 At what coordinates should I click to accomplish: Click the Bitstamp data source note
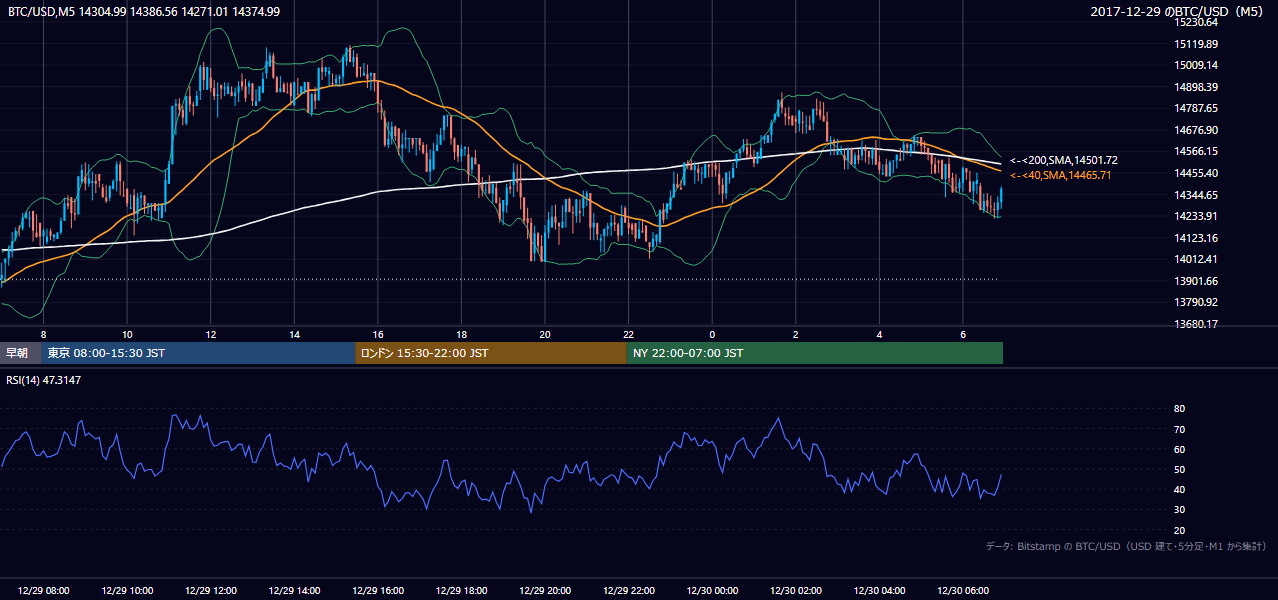click(x=1126, y=546)
